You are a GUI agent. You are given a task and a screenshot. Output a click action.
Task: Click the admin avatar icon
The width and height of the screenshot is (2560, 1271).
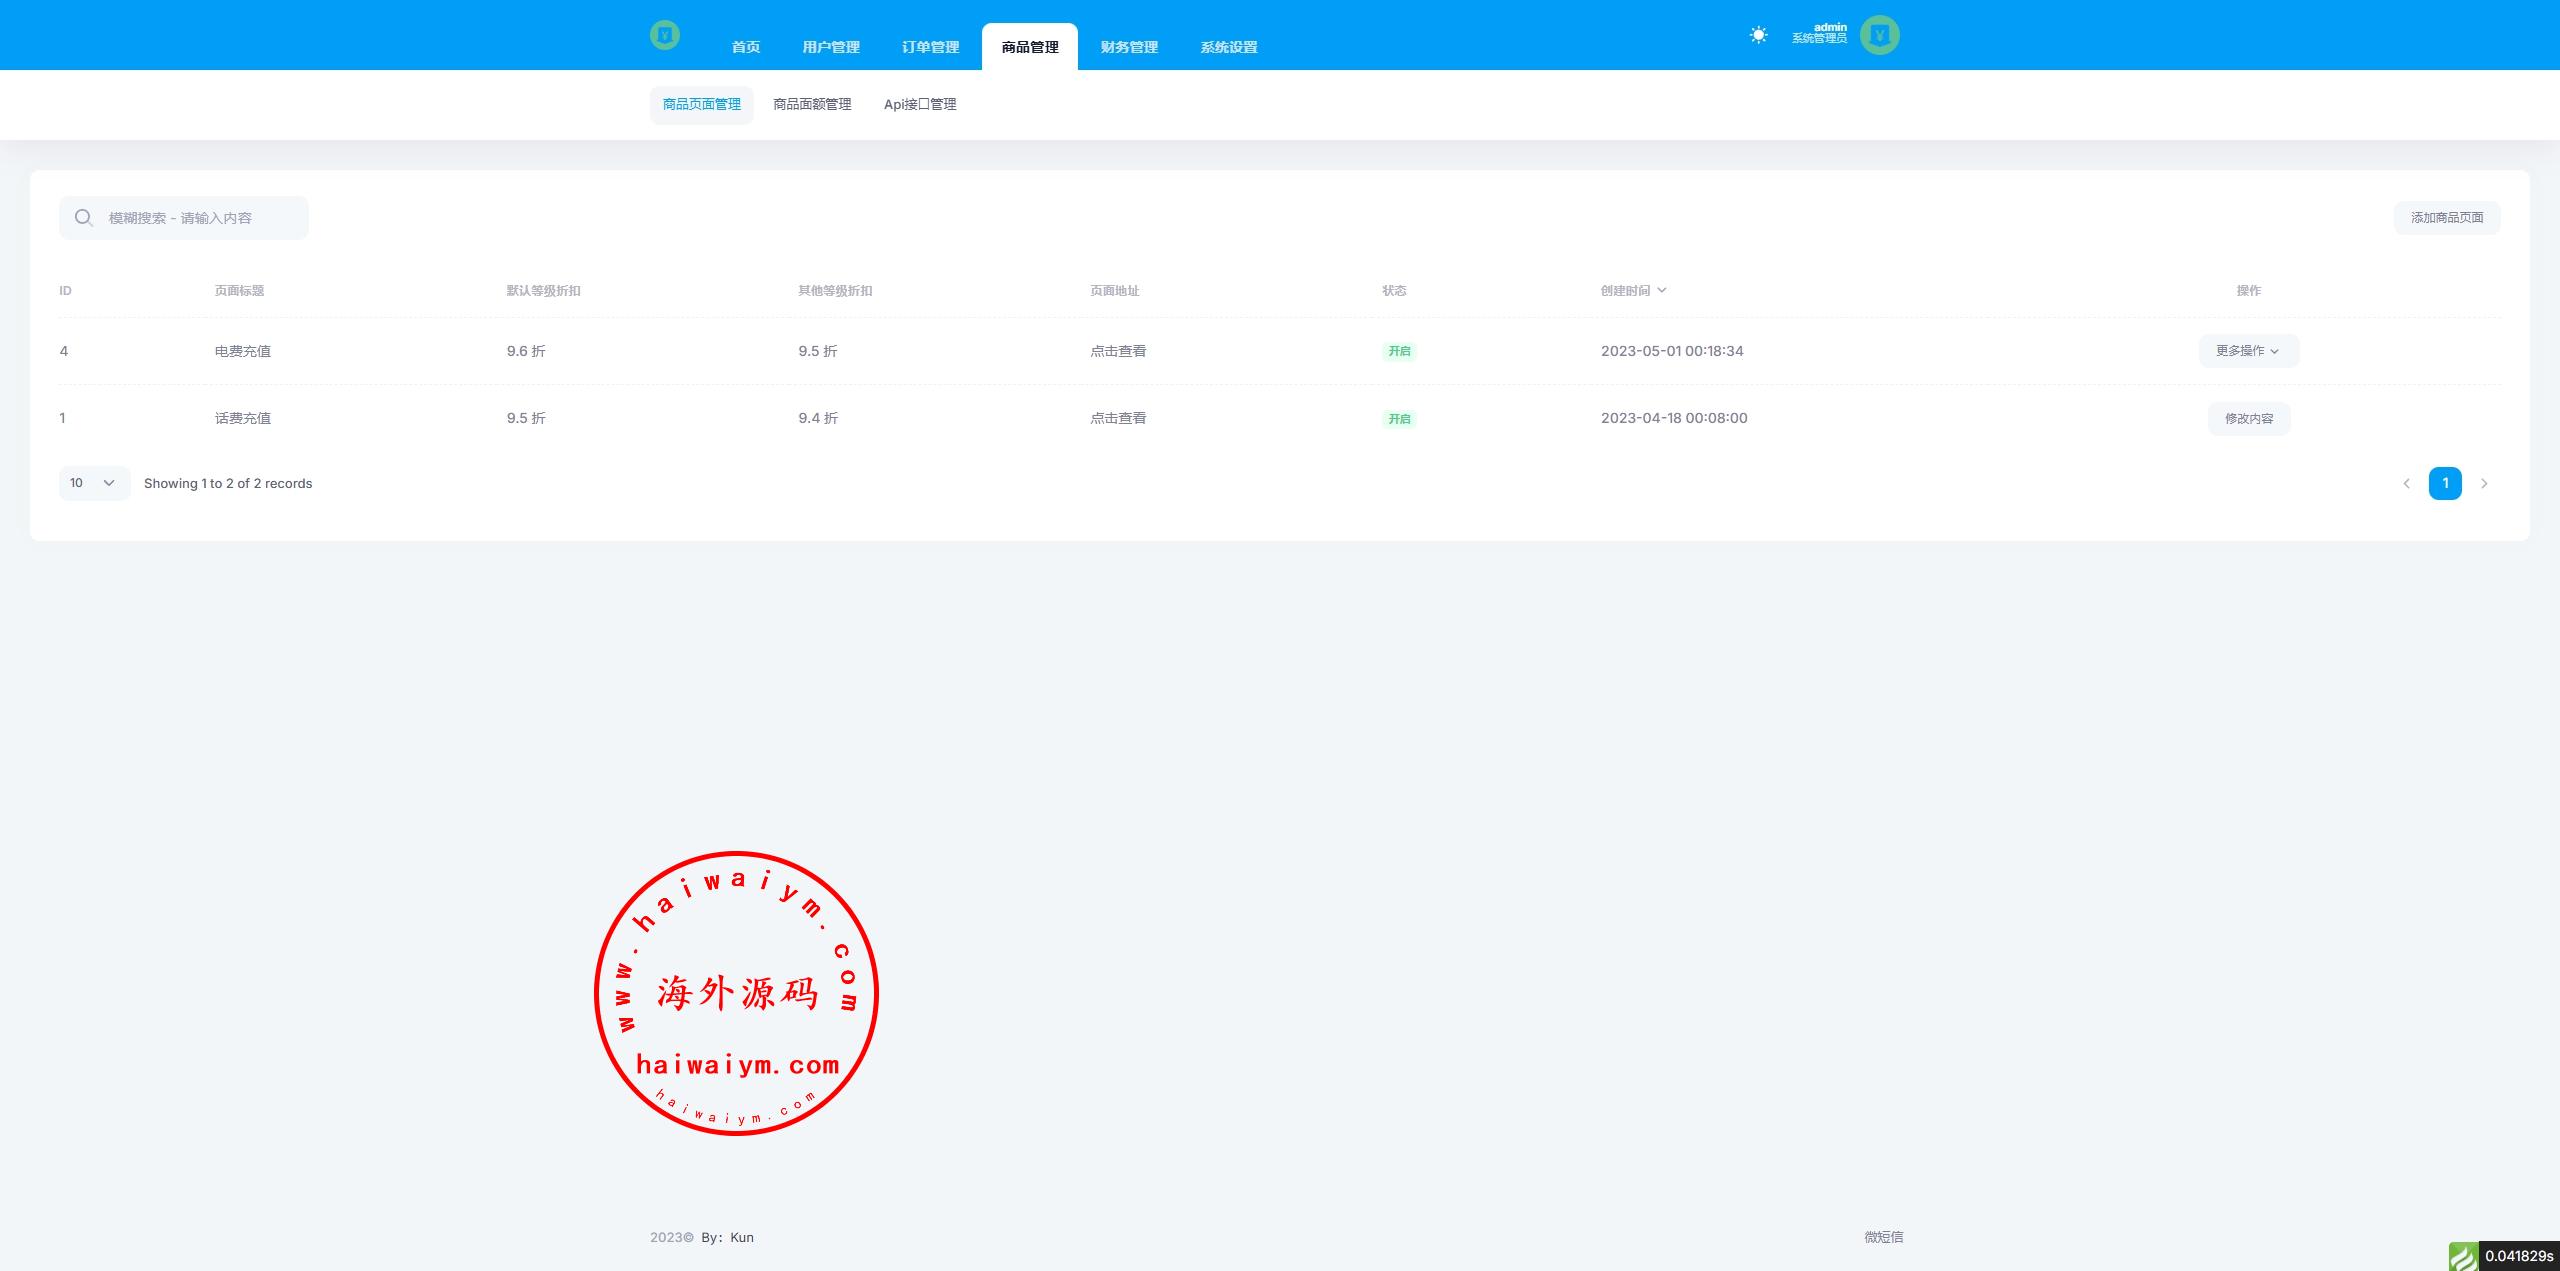[x=1879, y=35]
